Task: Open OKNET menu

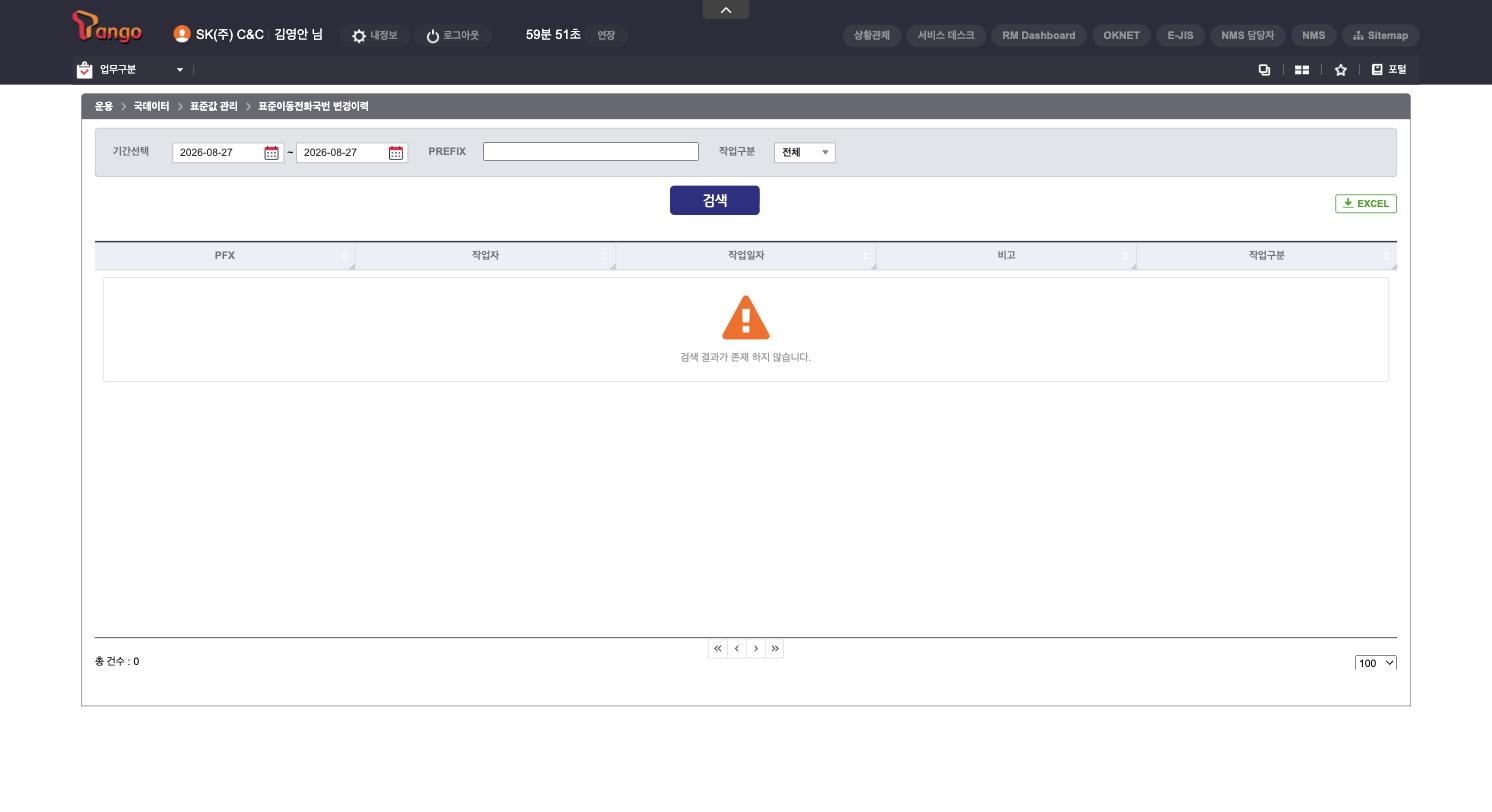Action: pyautogui.click(x=1122, y=36)
